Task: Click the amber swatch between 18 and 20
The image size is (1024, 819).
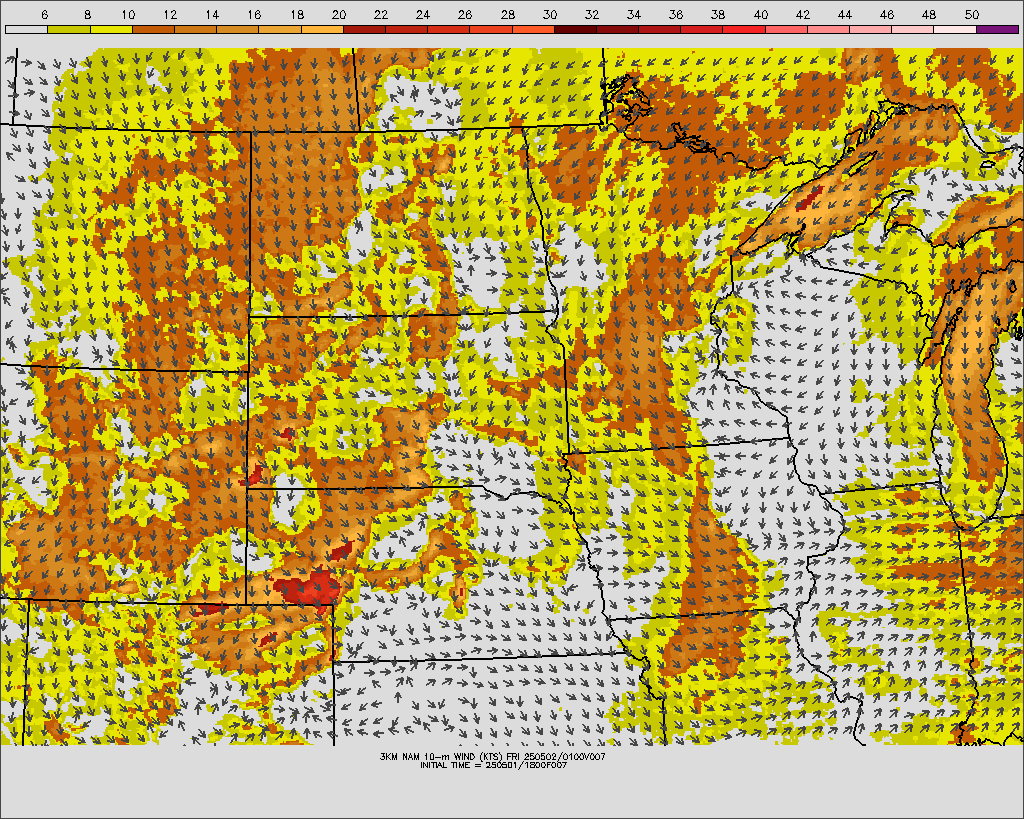Action: tap(322, 29)
